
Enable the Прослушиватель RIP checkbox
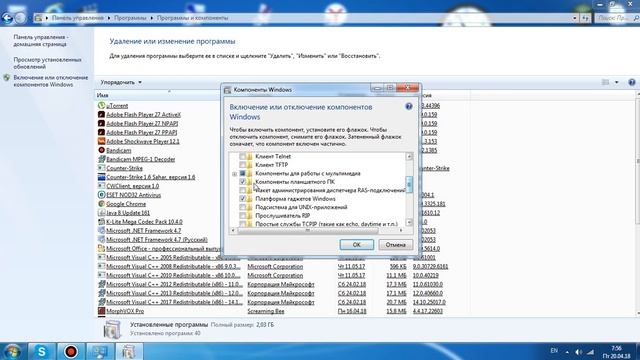tap(242, 216)
